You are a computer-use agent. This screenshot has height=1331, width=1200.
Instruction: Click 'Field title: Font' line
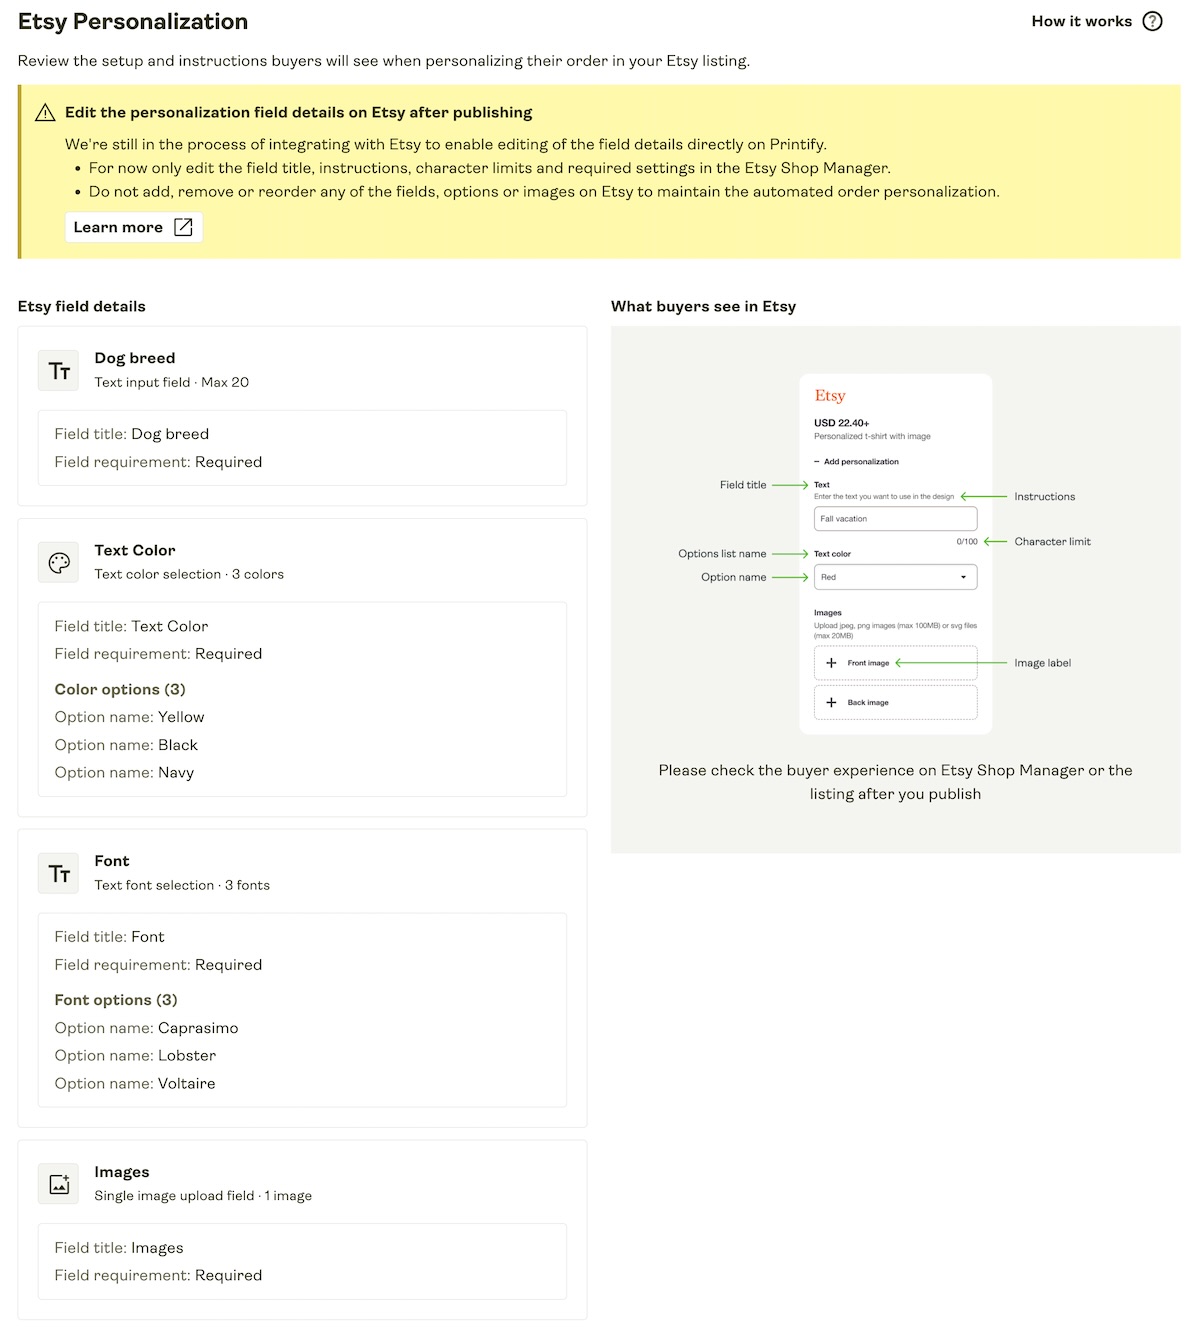pyautogui.click(x=109, y=937)
